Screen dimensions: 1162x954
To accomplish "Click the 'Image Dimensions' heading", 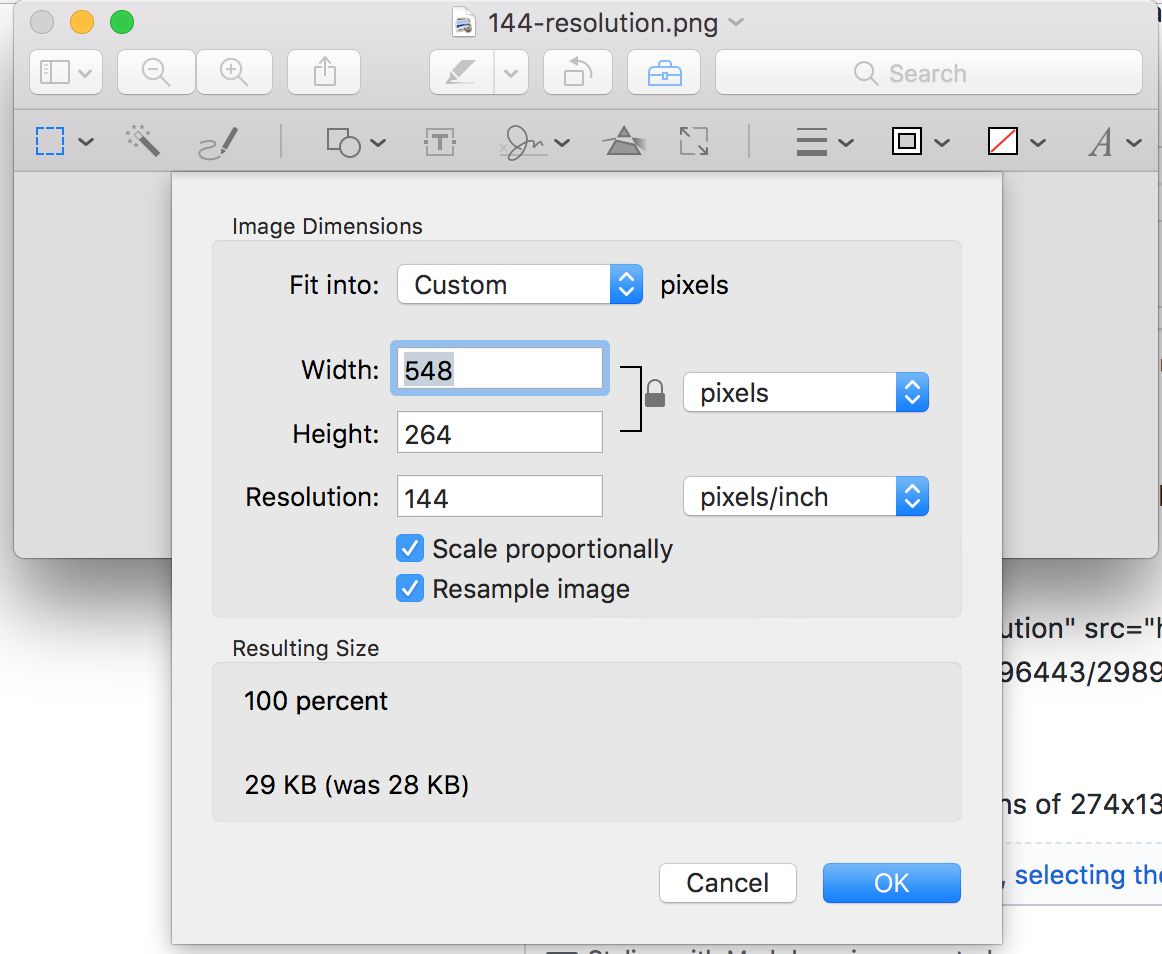I will tap(327, 226).
